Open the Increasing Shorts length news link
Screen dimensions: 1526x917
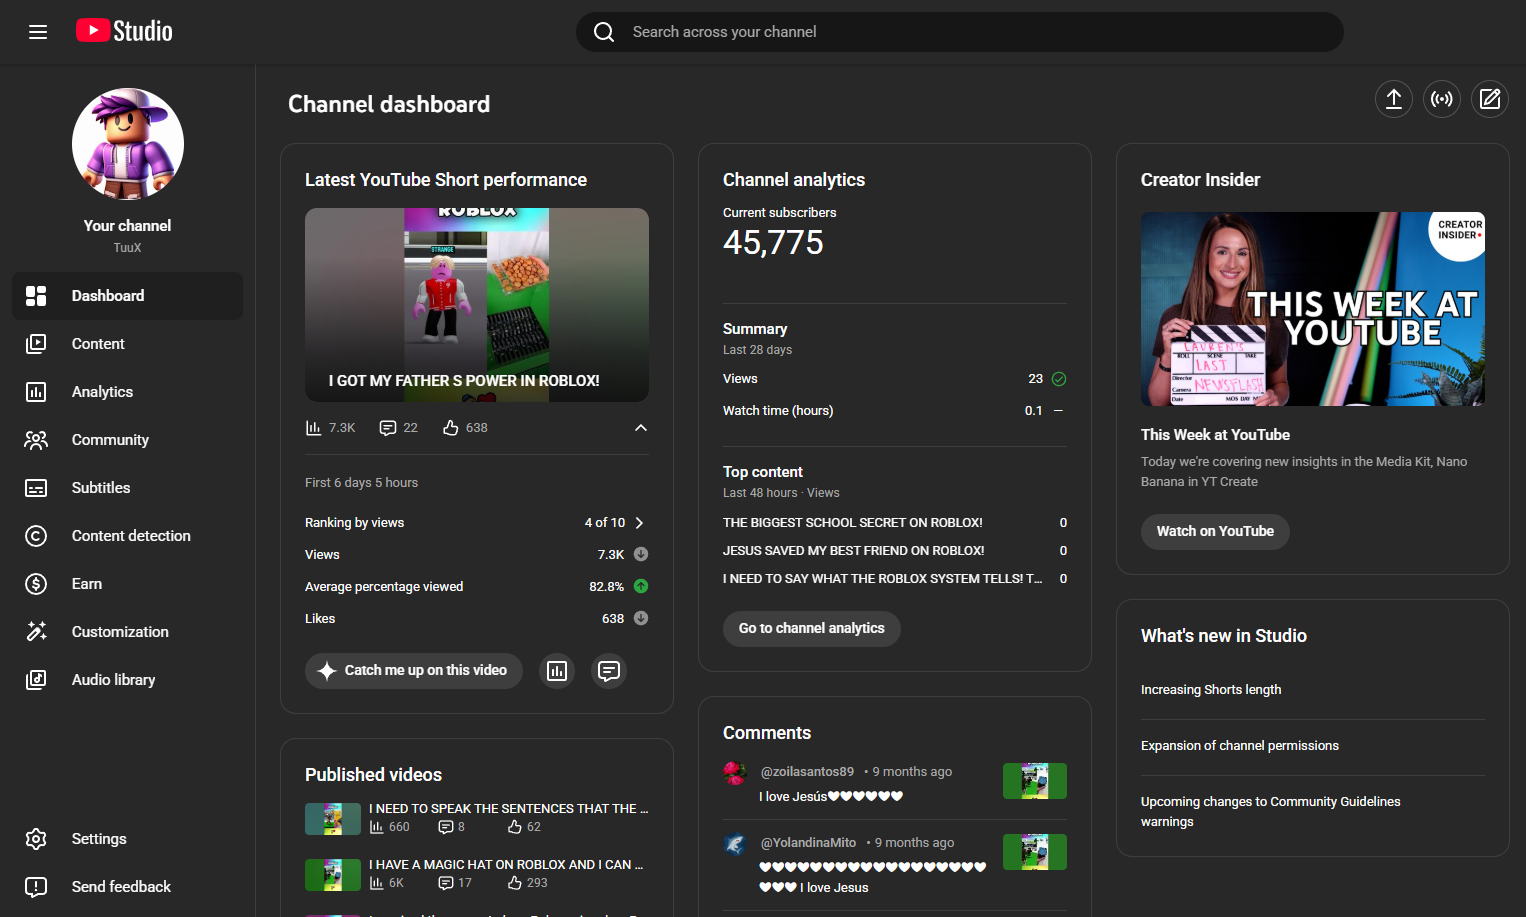point(1211,690)
